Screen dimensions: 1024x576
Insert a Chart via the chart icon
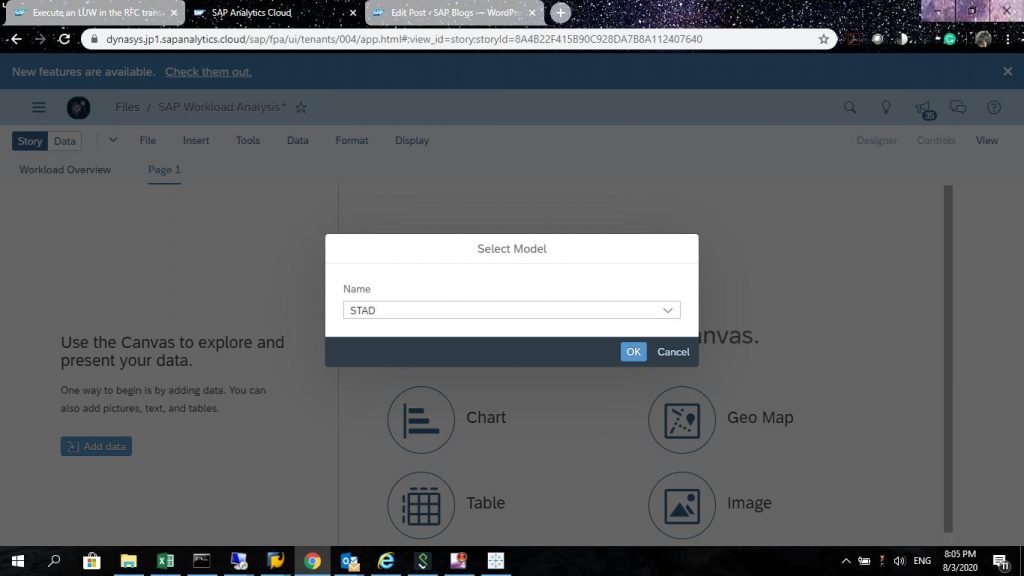(x=421, y=419)
